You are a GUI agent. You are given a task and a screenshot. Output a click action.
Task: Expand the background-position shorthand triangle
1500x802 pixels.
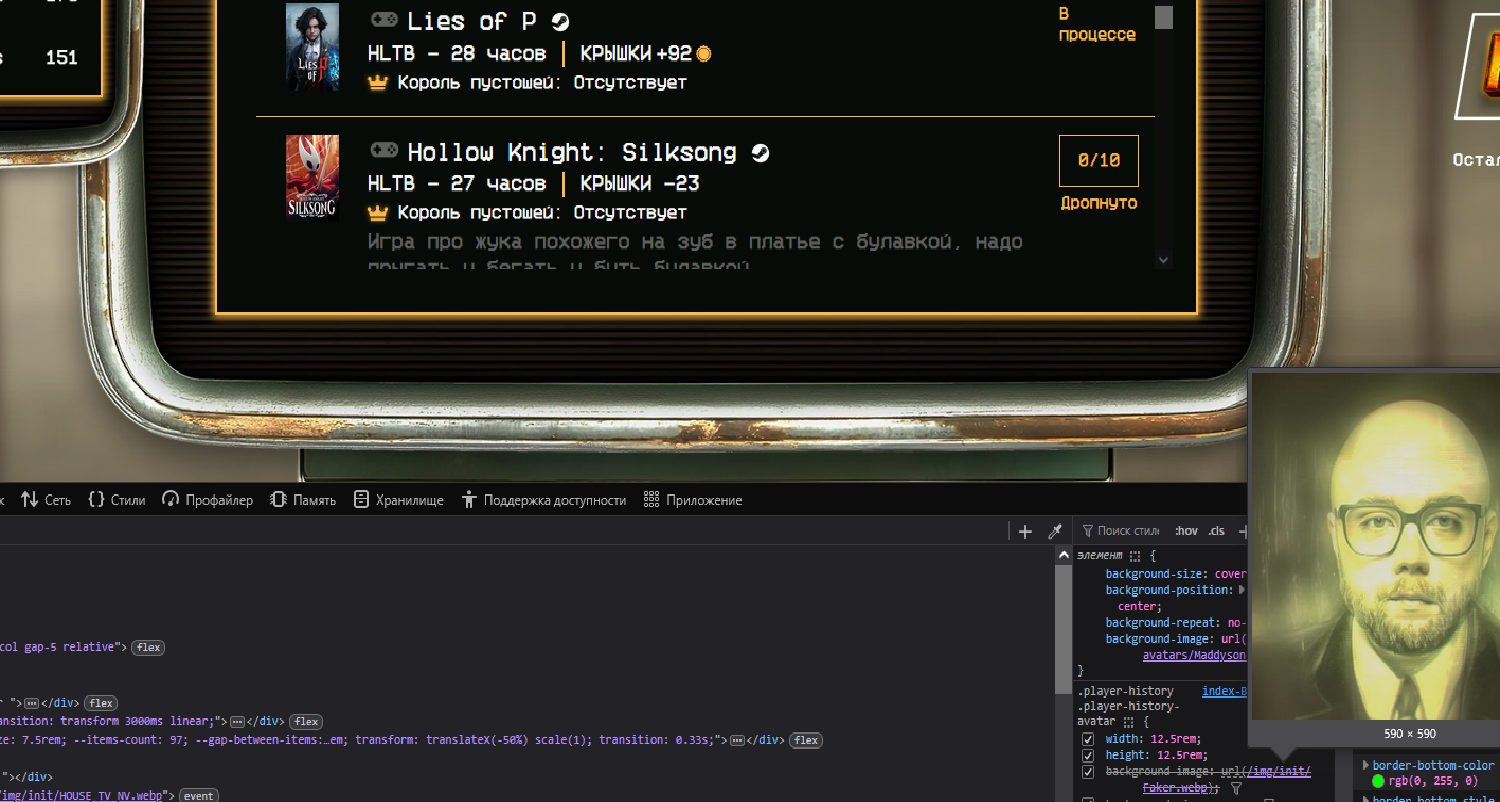[x=1242, y=590]
